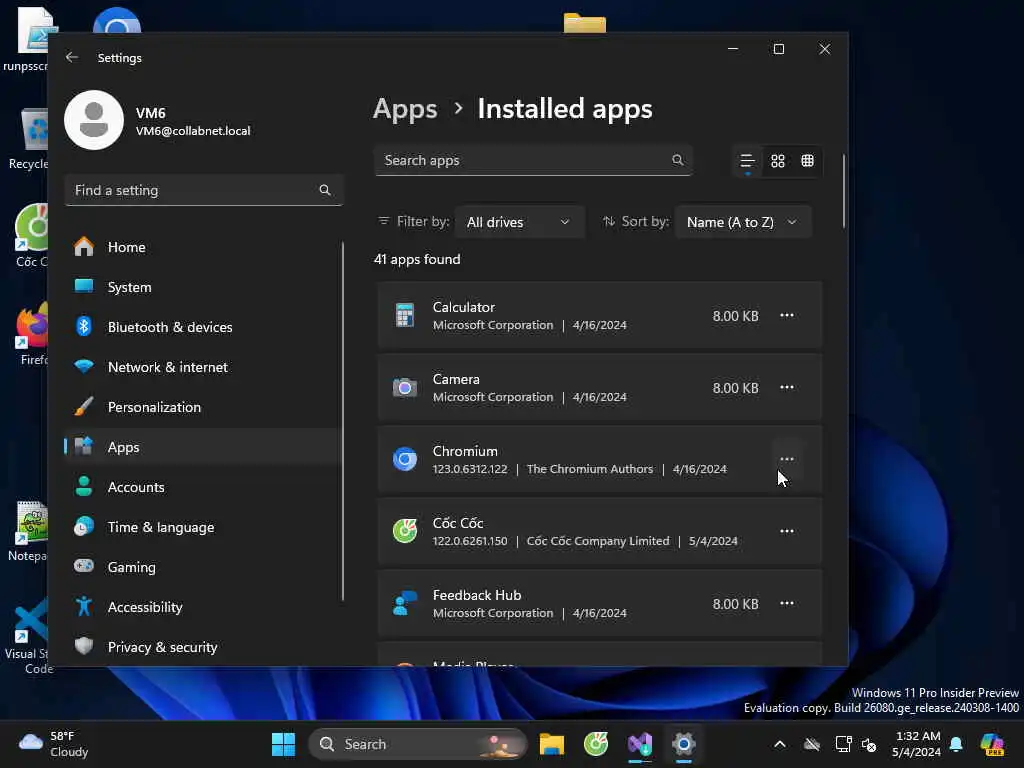Viewport: 1024px width, 768px height.
Task: Open the weather widget showing 58°F Cloudy
Action: (54, 744)
